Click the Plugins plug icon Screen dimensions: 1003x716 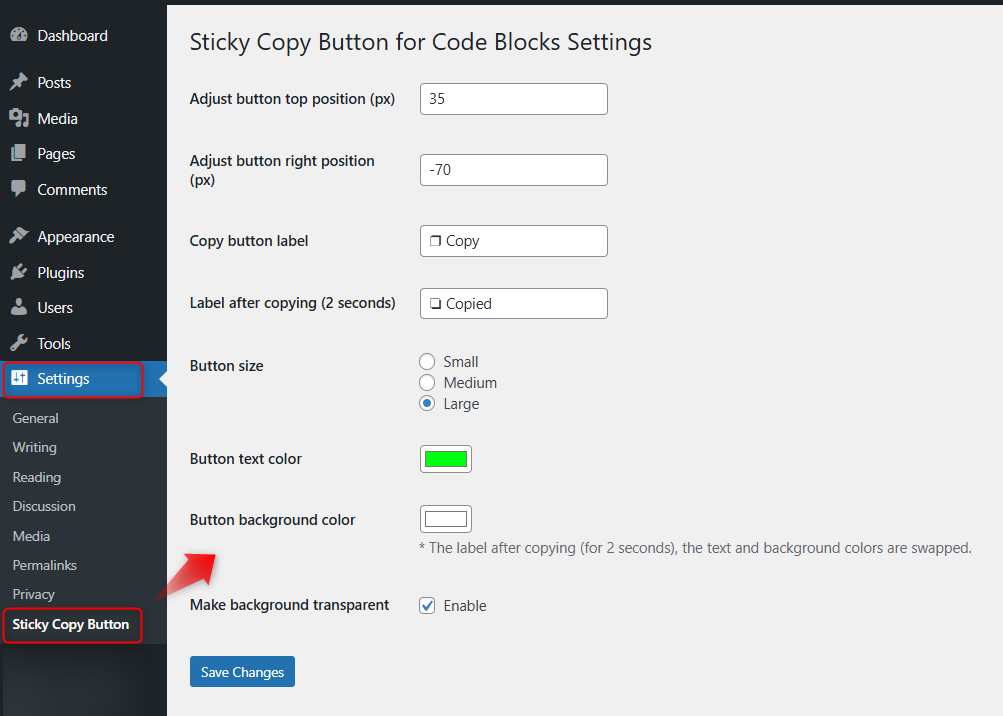[19, 272]
